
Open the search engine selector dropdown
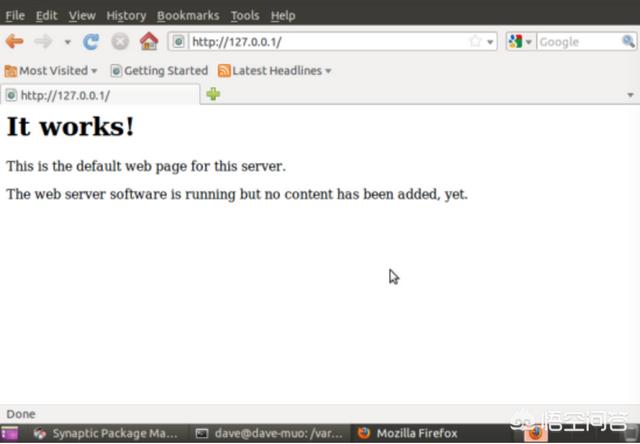pos(520,42)
